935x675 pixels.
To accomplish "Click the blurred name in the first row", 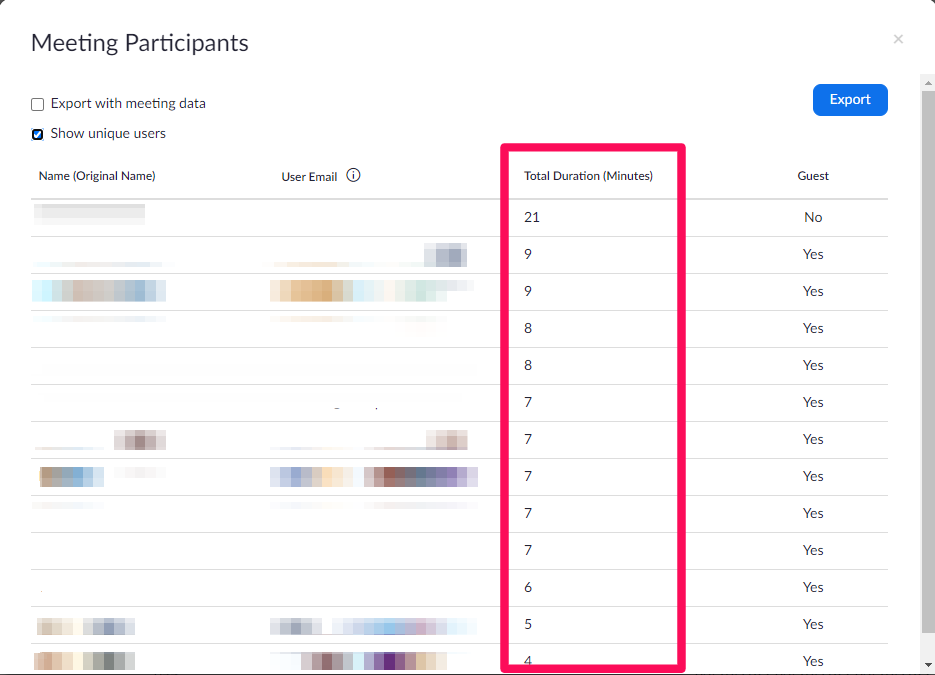I will click(x=90, y=213).
